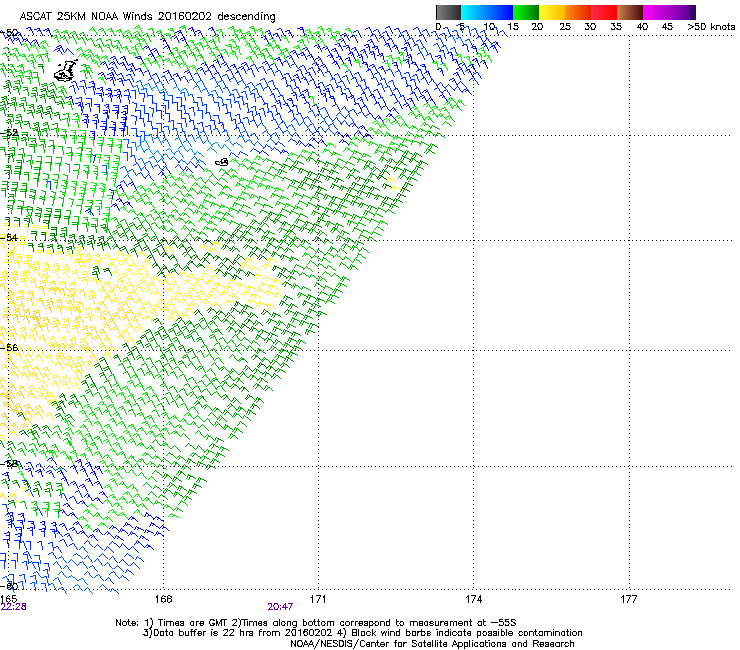Click the island outline in the upper-left corner
Screen dimensions: 740x650
coord(66,70)
